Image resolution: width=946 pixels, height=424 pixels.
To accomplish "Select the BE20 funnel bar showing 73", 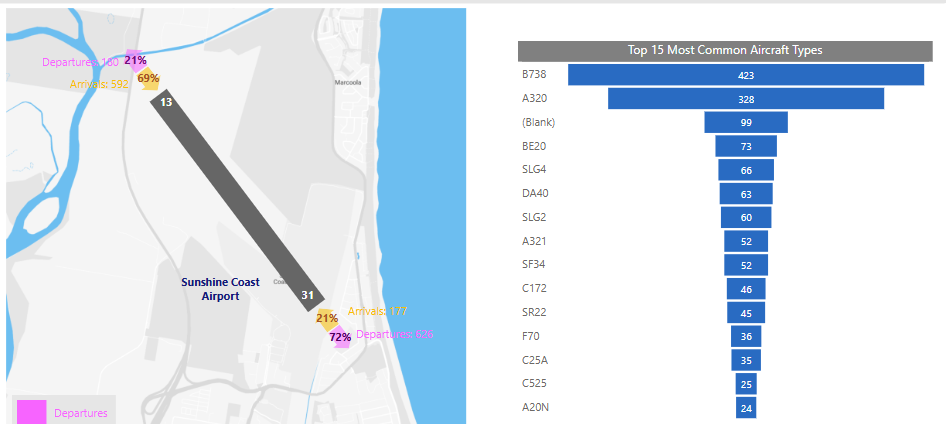I will tap(745, 146).
